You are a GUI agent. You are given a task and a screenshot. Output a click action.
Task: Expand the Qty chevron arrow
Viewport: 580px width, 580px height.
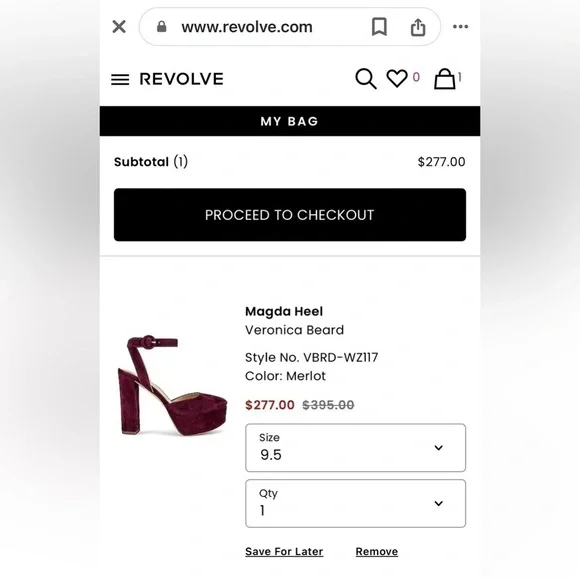coord(439,503)
